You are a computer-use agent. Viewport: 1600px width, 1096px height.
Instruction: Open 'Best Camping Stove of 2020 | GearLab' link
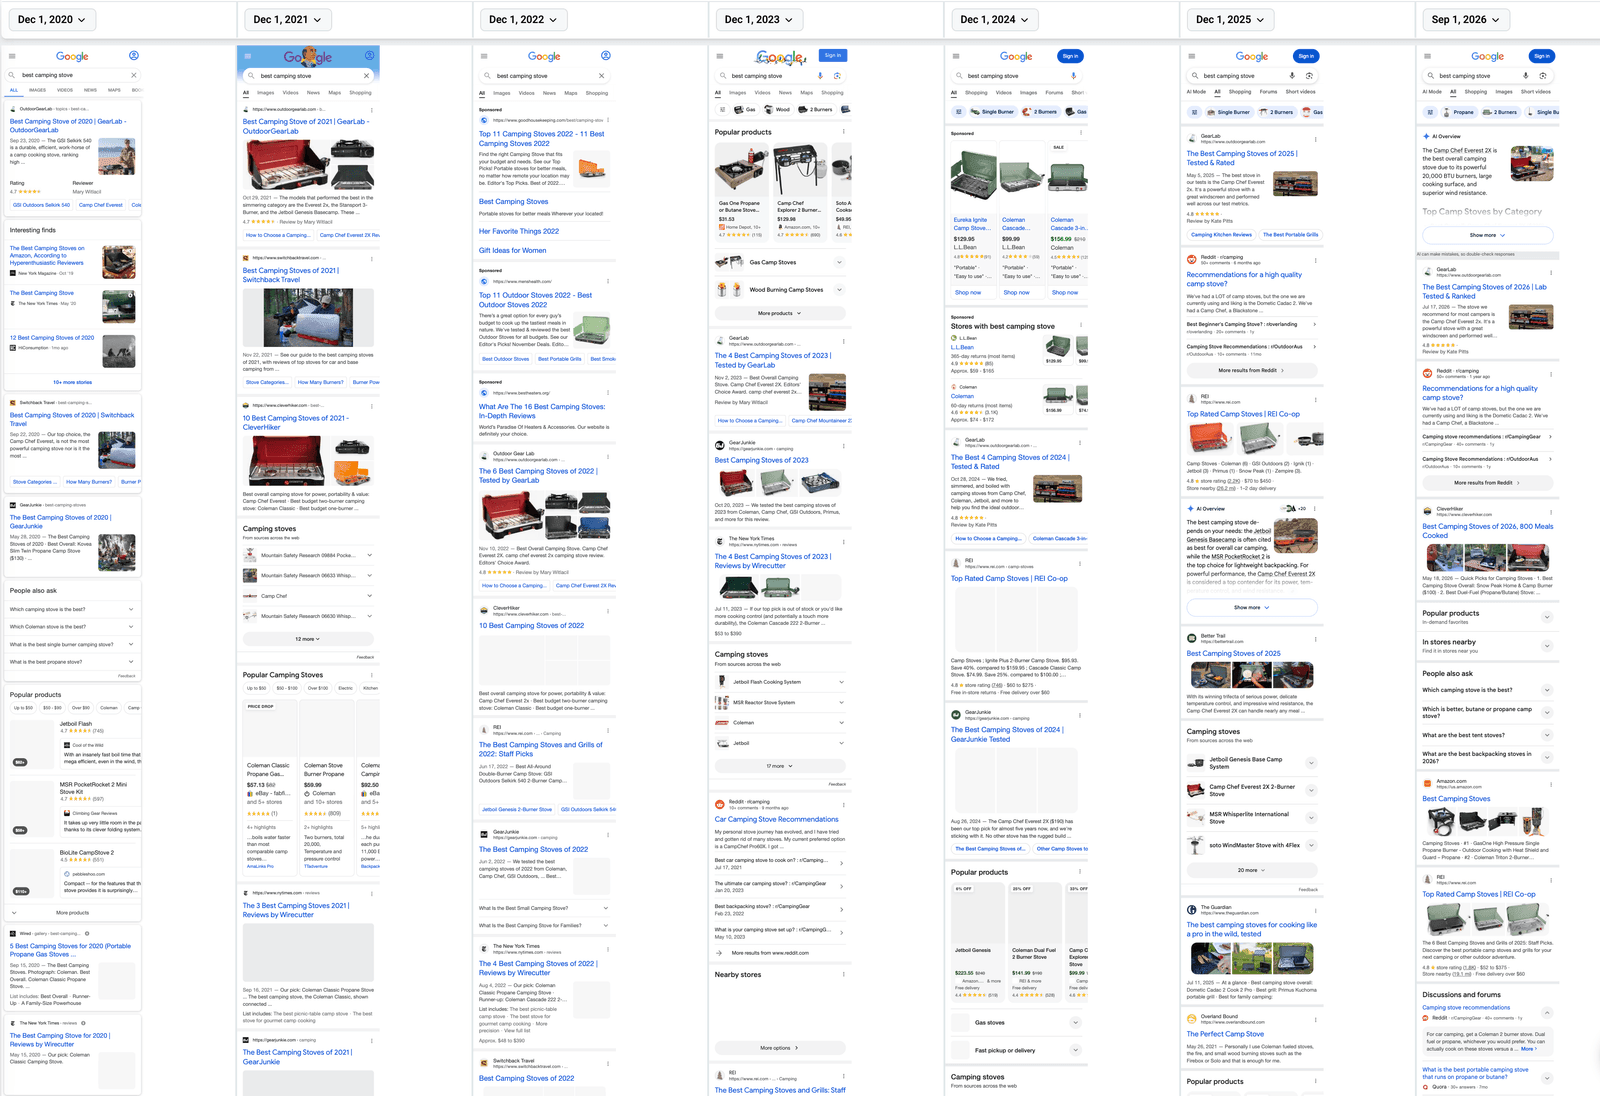tap(68, 125)
